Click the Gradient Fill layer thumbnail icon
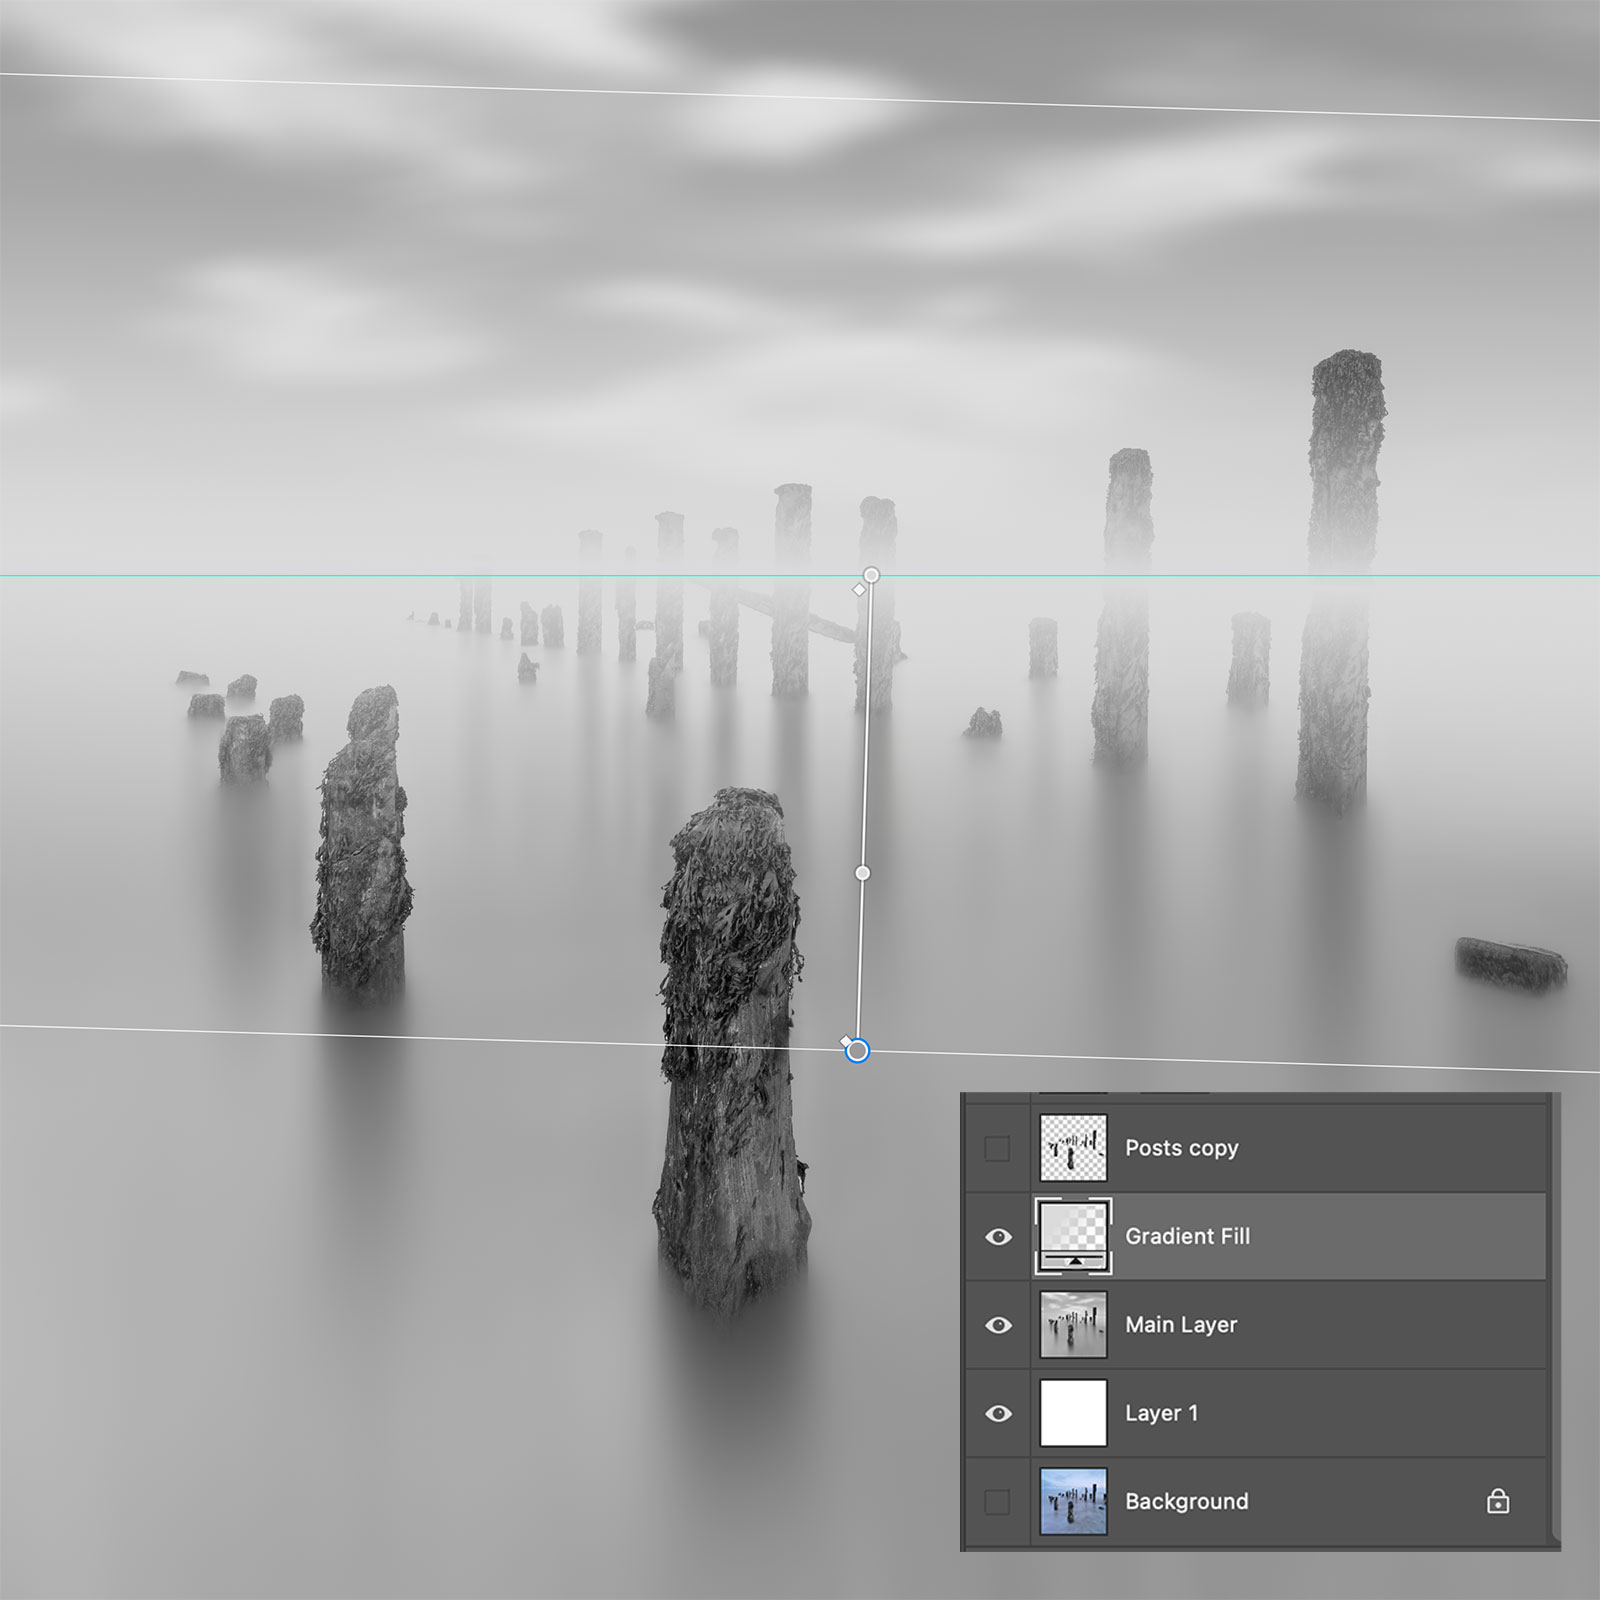The width and height of the screenshot is (1600, 1600). click(1073, 1236)
